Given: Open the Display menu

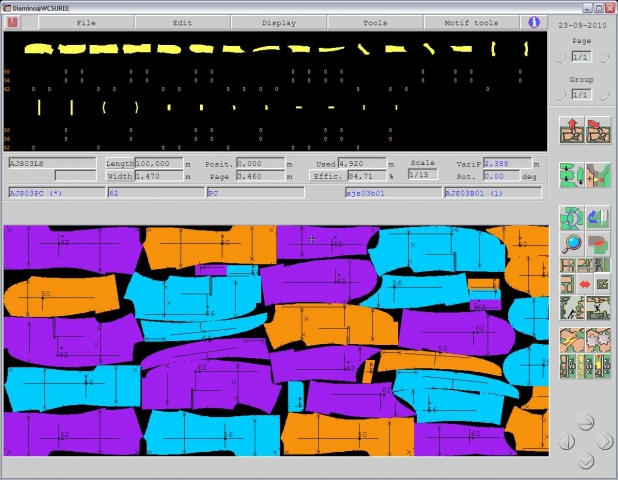Looking at the screenshot, I should pyautogui.click(x=279, y=22).
